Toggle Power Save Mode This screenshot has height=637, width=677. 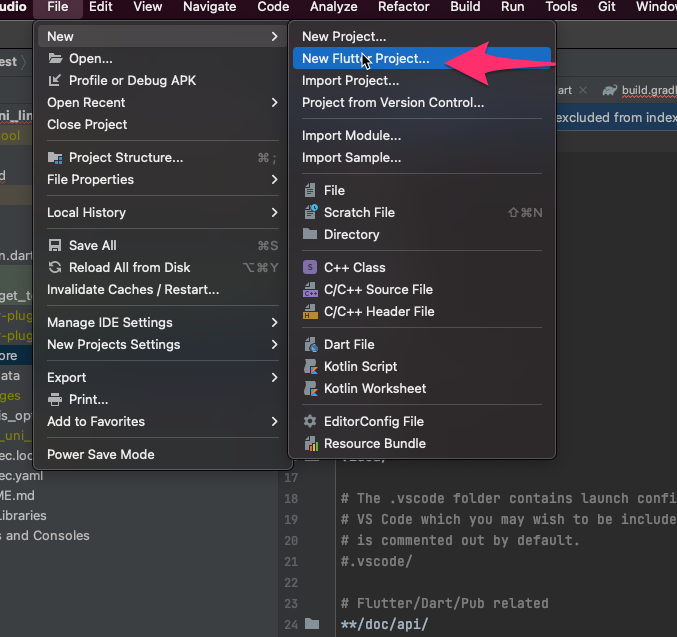tap(100, 454)
